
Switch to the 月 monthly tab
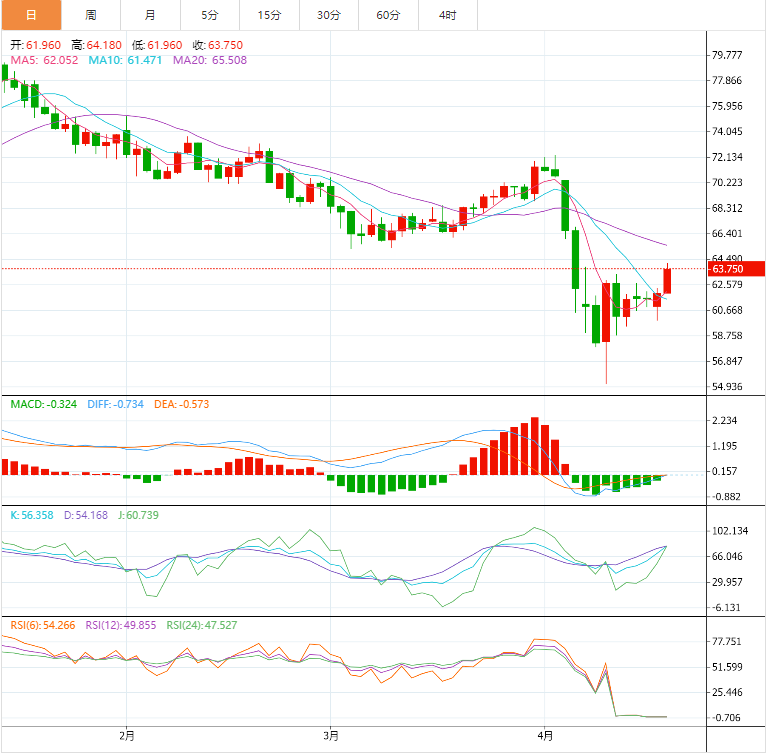point(150,15)
